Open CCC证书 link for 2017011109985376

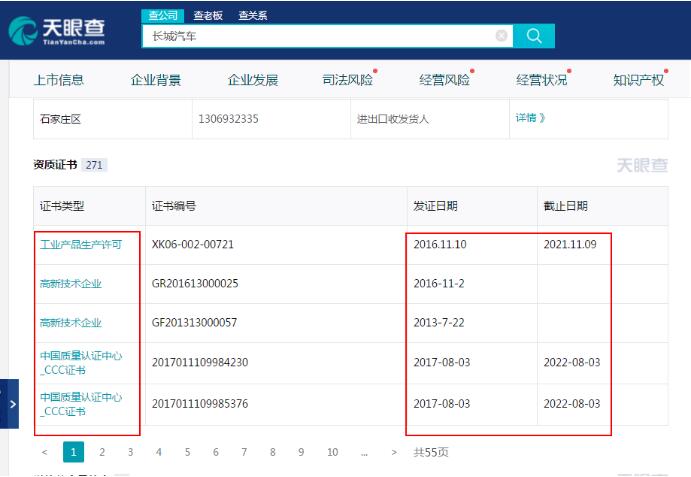click(81, 404)
